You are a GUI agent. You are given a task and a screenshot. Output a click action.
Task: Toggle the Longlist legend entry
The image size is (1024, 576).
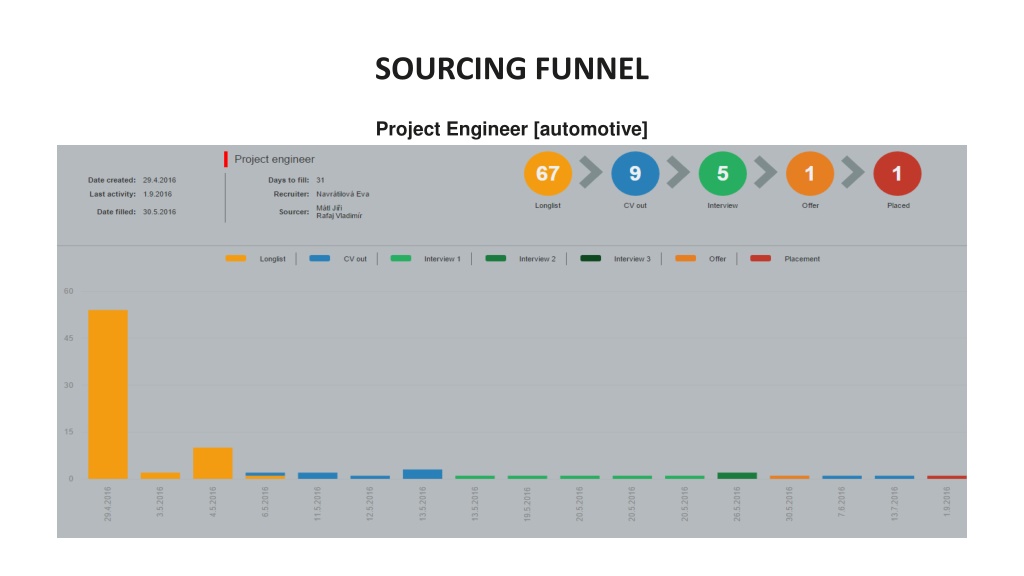coord(255,259)
